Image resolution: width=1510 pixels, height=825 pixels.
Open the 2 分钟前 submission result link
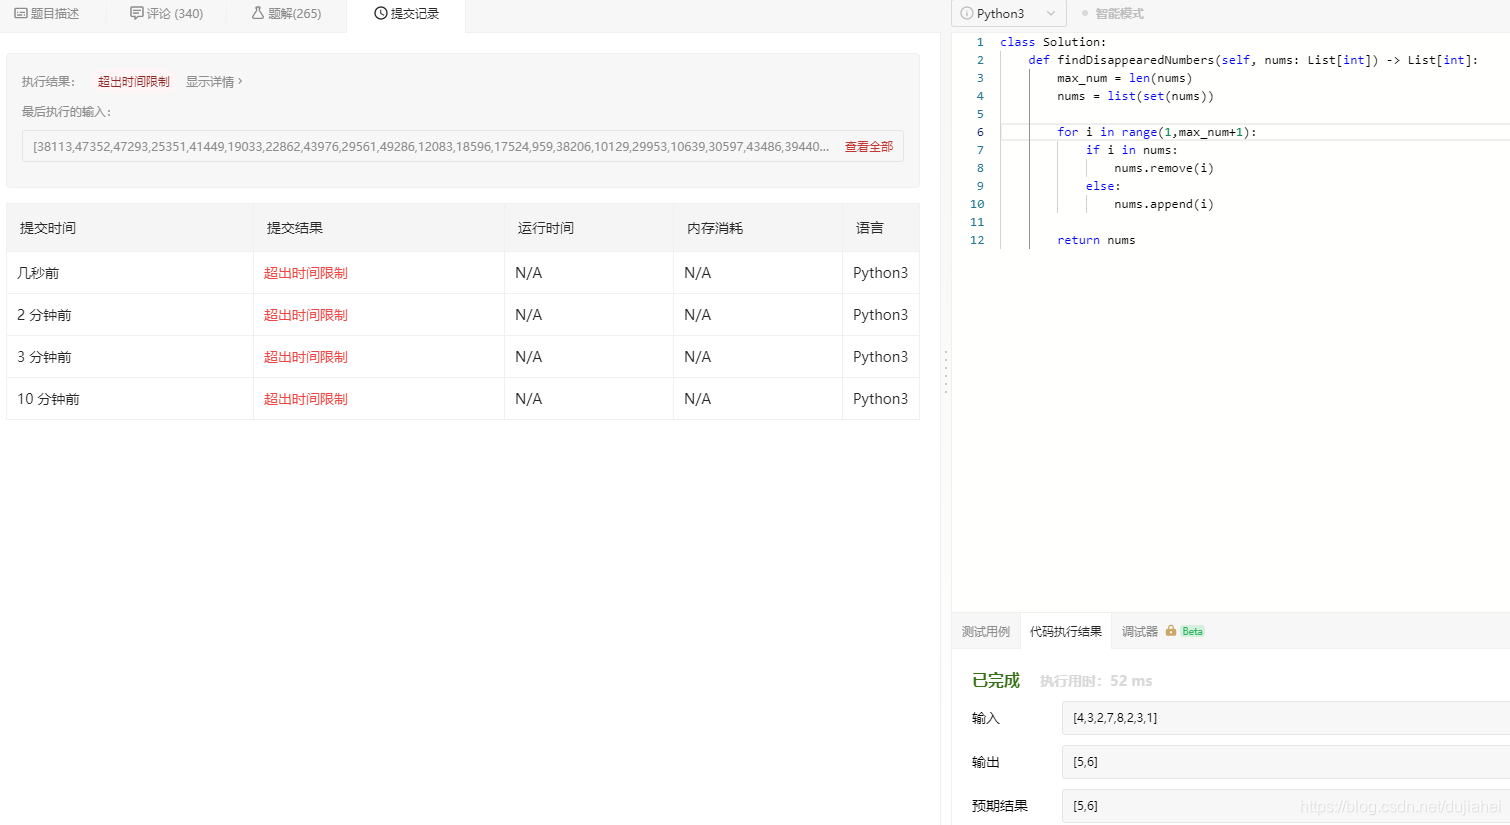(x=306, y=315)
